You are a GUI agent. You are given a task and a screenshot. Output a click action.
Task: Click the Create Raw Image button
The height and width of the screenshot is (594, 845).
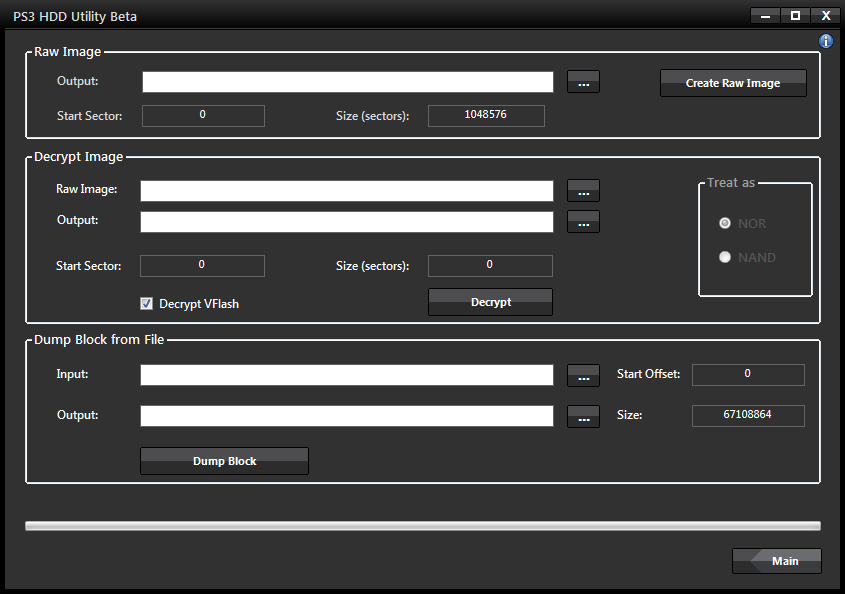[733, 83]
